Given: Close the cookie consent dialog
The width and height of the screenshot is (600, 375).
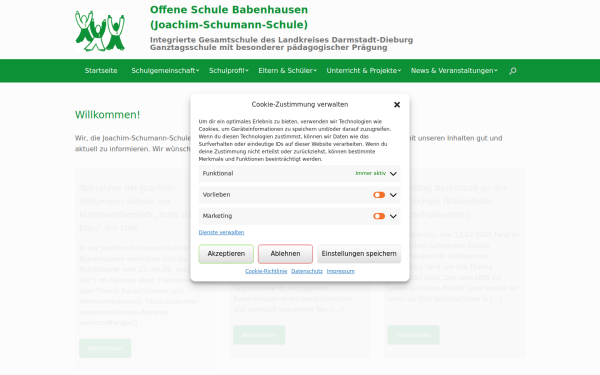Looking at the screenshot, I should pos(397,104).
